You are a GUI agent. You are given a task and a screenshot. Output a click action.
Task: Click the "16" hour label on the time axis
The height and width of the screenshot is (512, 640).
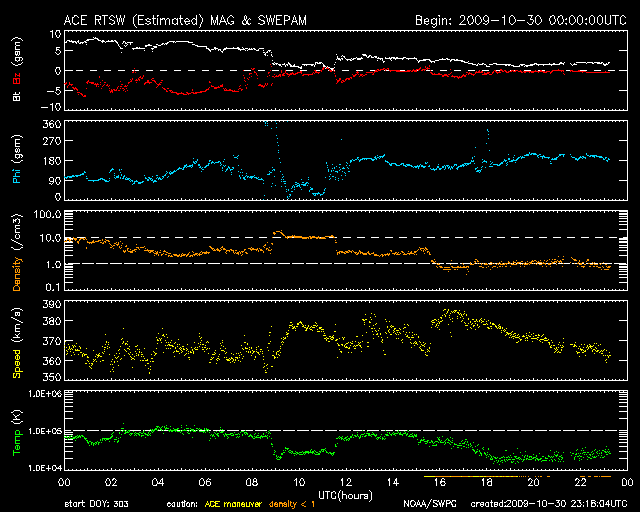[440, 483]
